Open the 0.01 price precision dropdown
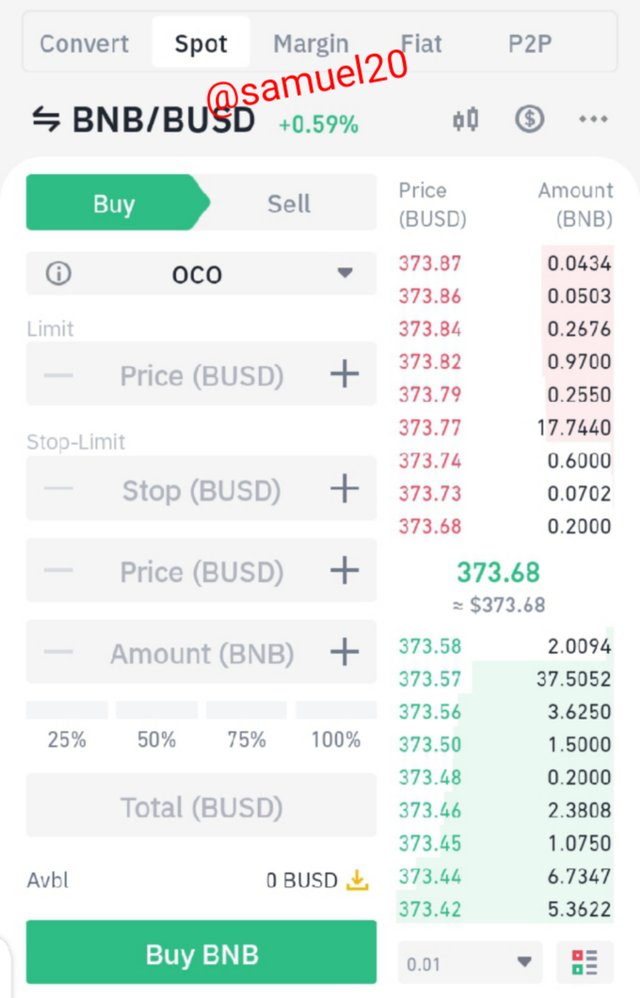 click(x=470, y=962)
